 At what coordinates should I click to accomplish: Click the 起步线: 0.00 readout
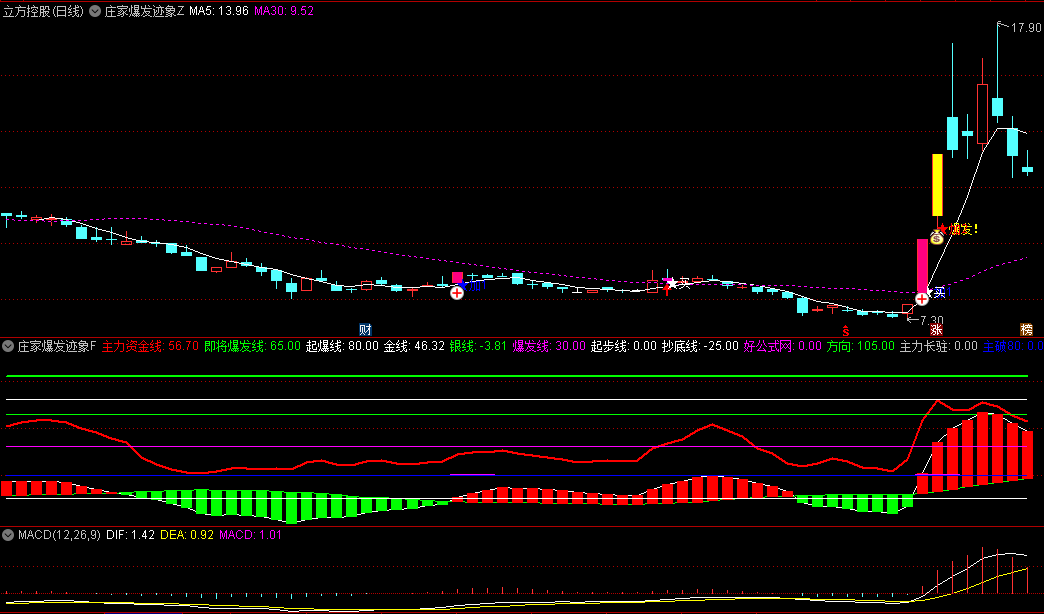tap(624, 346)
